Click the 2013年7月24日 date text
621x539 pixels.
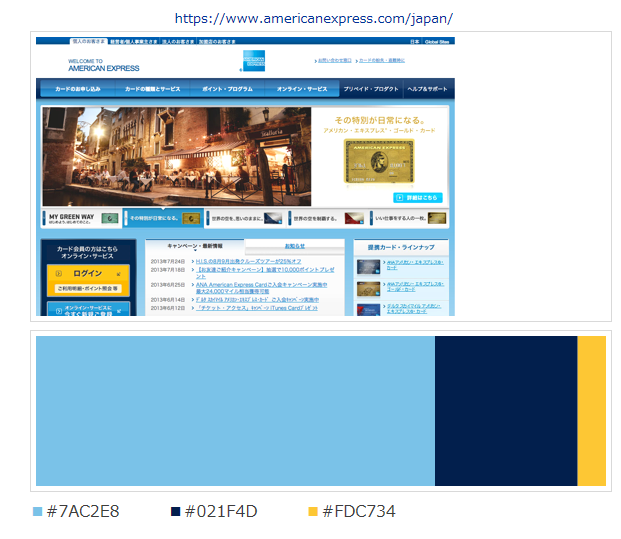[168, 261]
